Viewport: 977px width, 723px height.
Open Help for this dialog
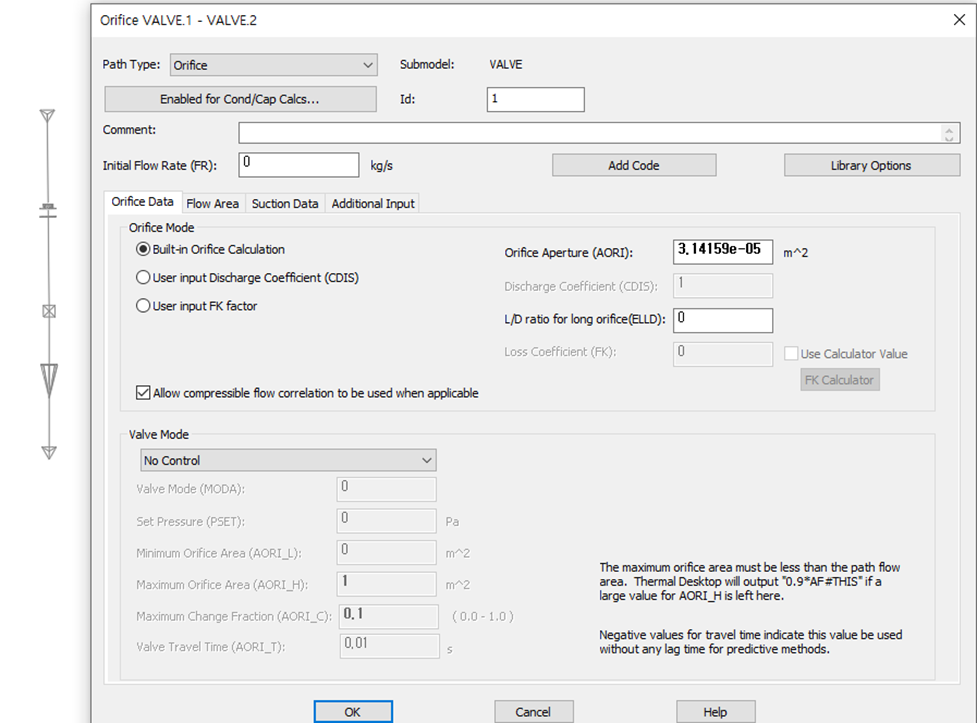(x=715, y=712)
